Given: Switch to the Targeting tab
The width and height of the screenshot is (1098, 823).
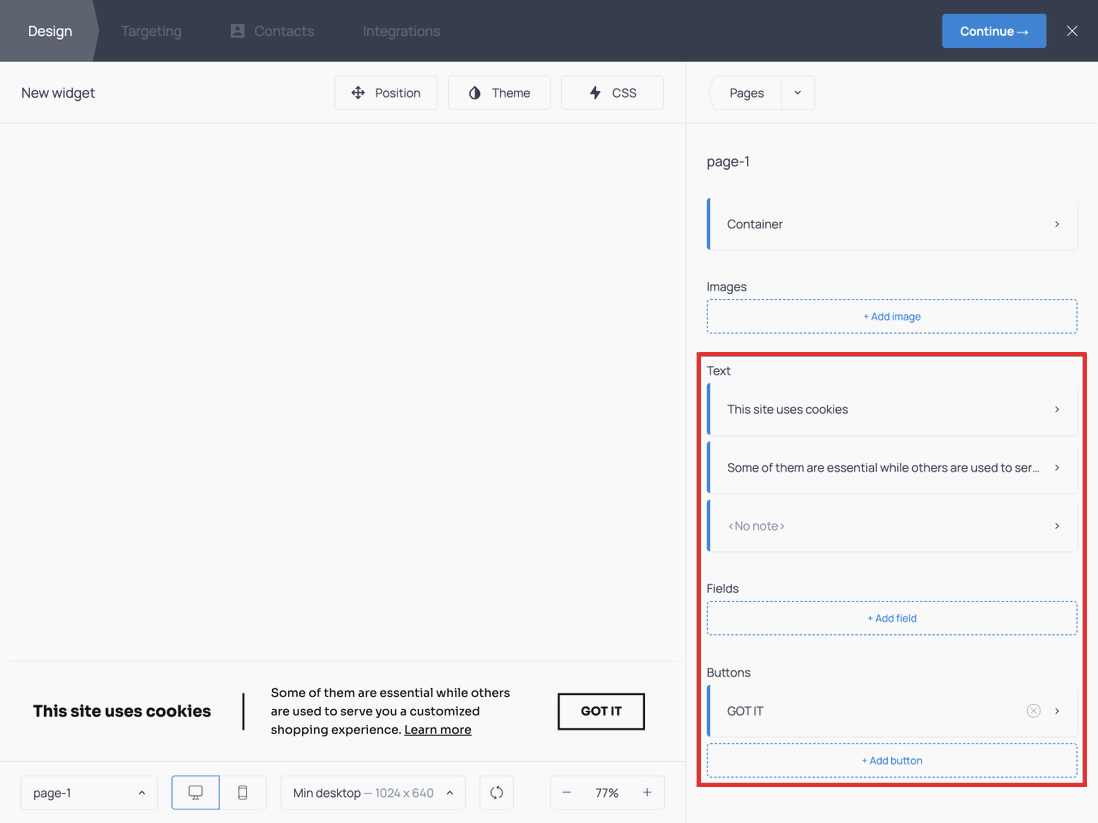Looking at the screenshot, I should point(151,31).
